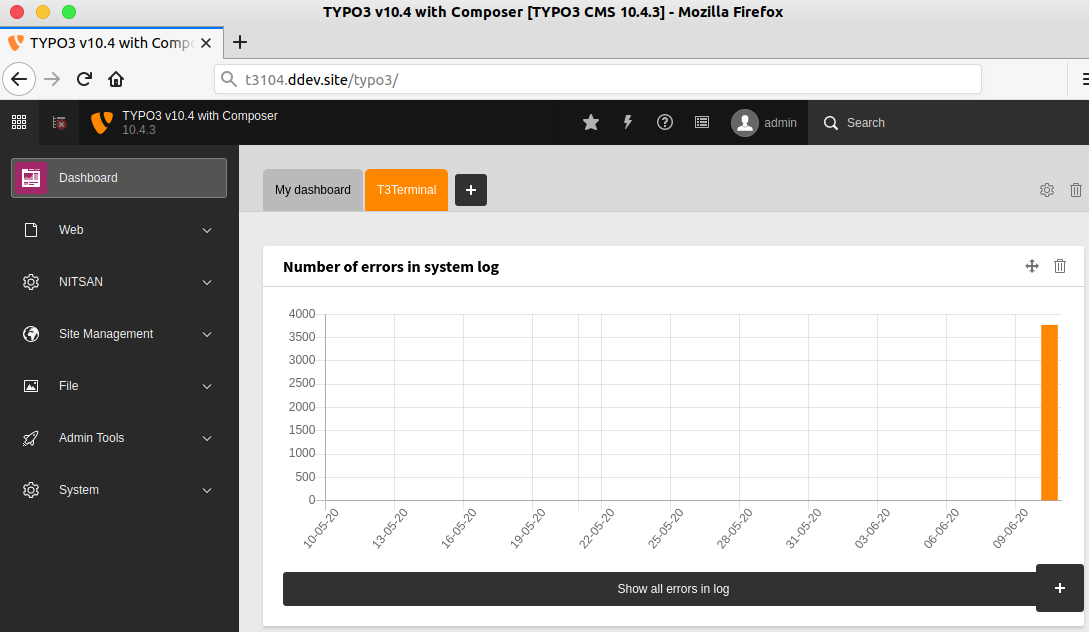Expand the Site Management section
This screenshot has width=1089, height=632.
(118, 333)
